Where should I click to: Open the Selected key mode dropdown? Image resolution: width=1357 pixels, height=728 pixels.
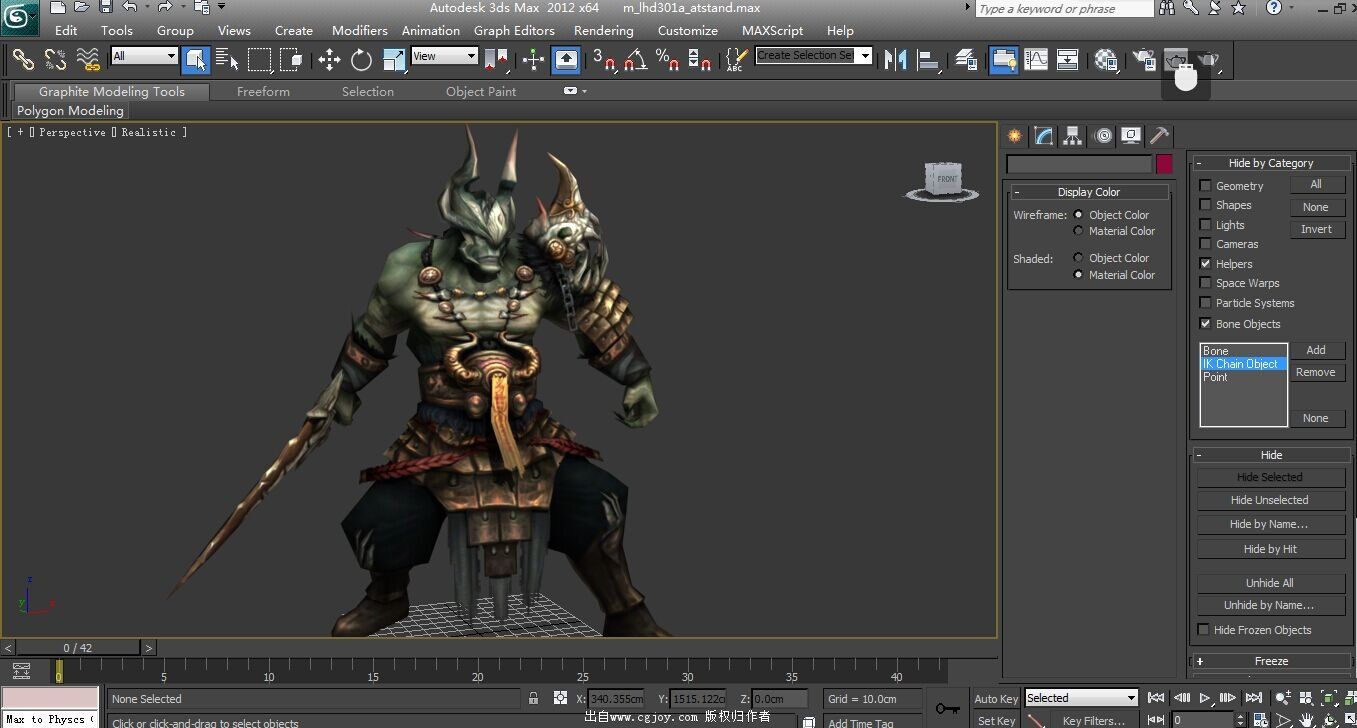1081,698
